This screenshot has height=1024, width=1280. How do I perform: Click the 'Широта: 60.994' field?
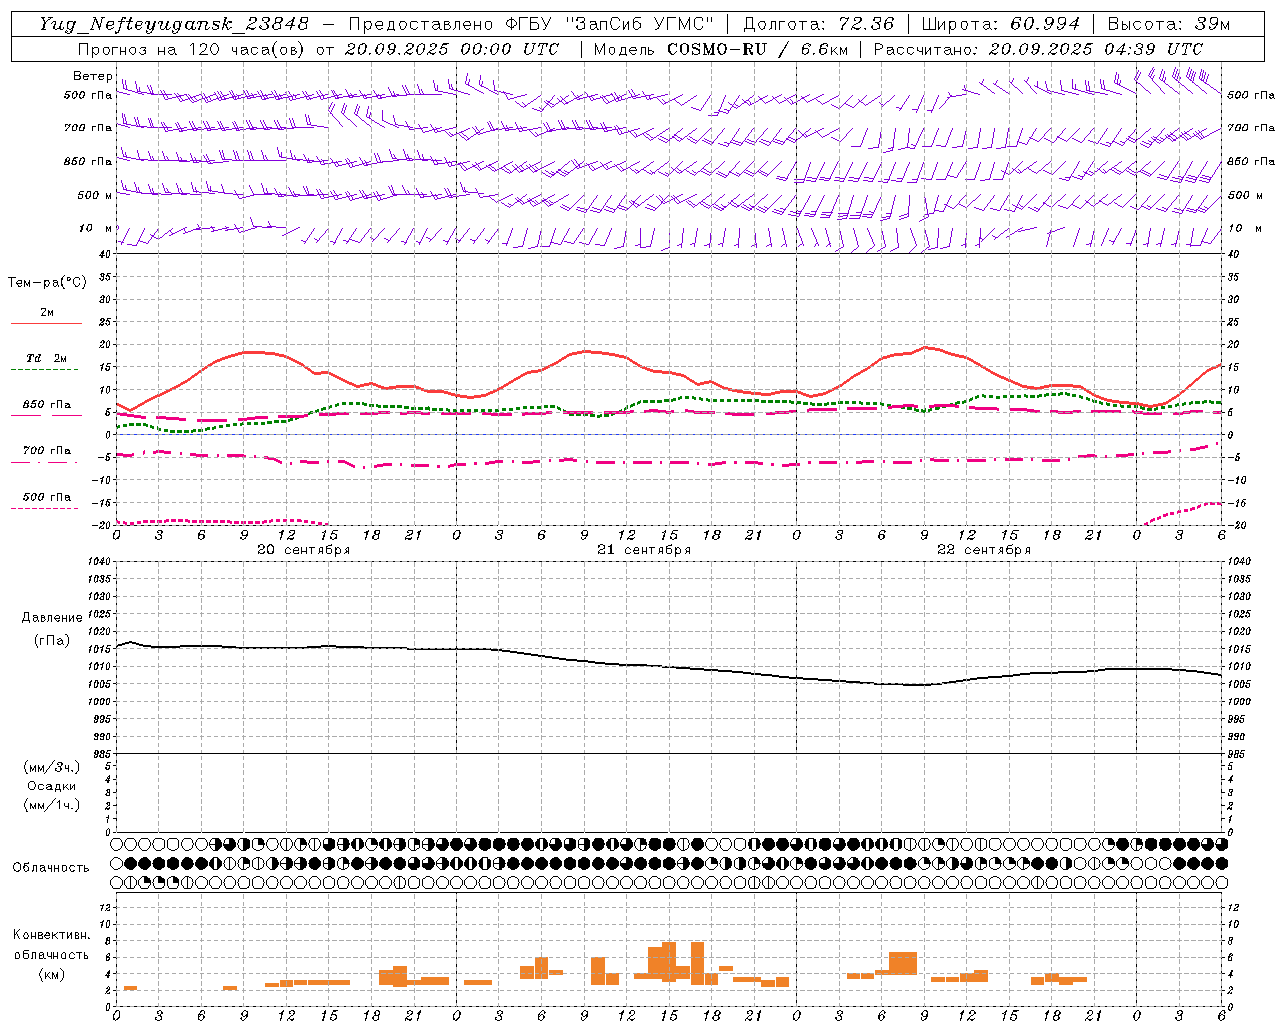click(1001, 24)
